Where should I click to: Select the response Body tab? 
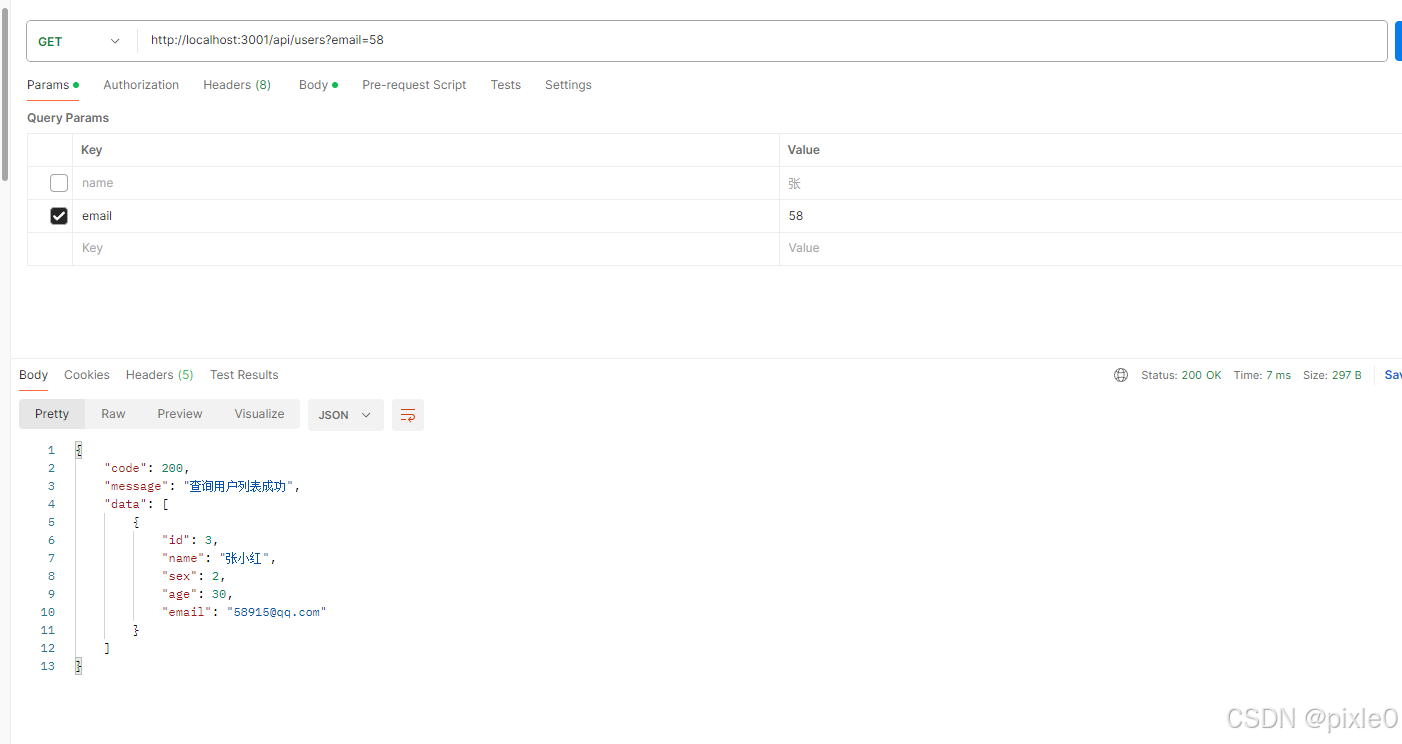[33, 375]
